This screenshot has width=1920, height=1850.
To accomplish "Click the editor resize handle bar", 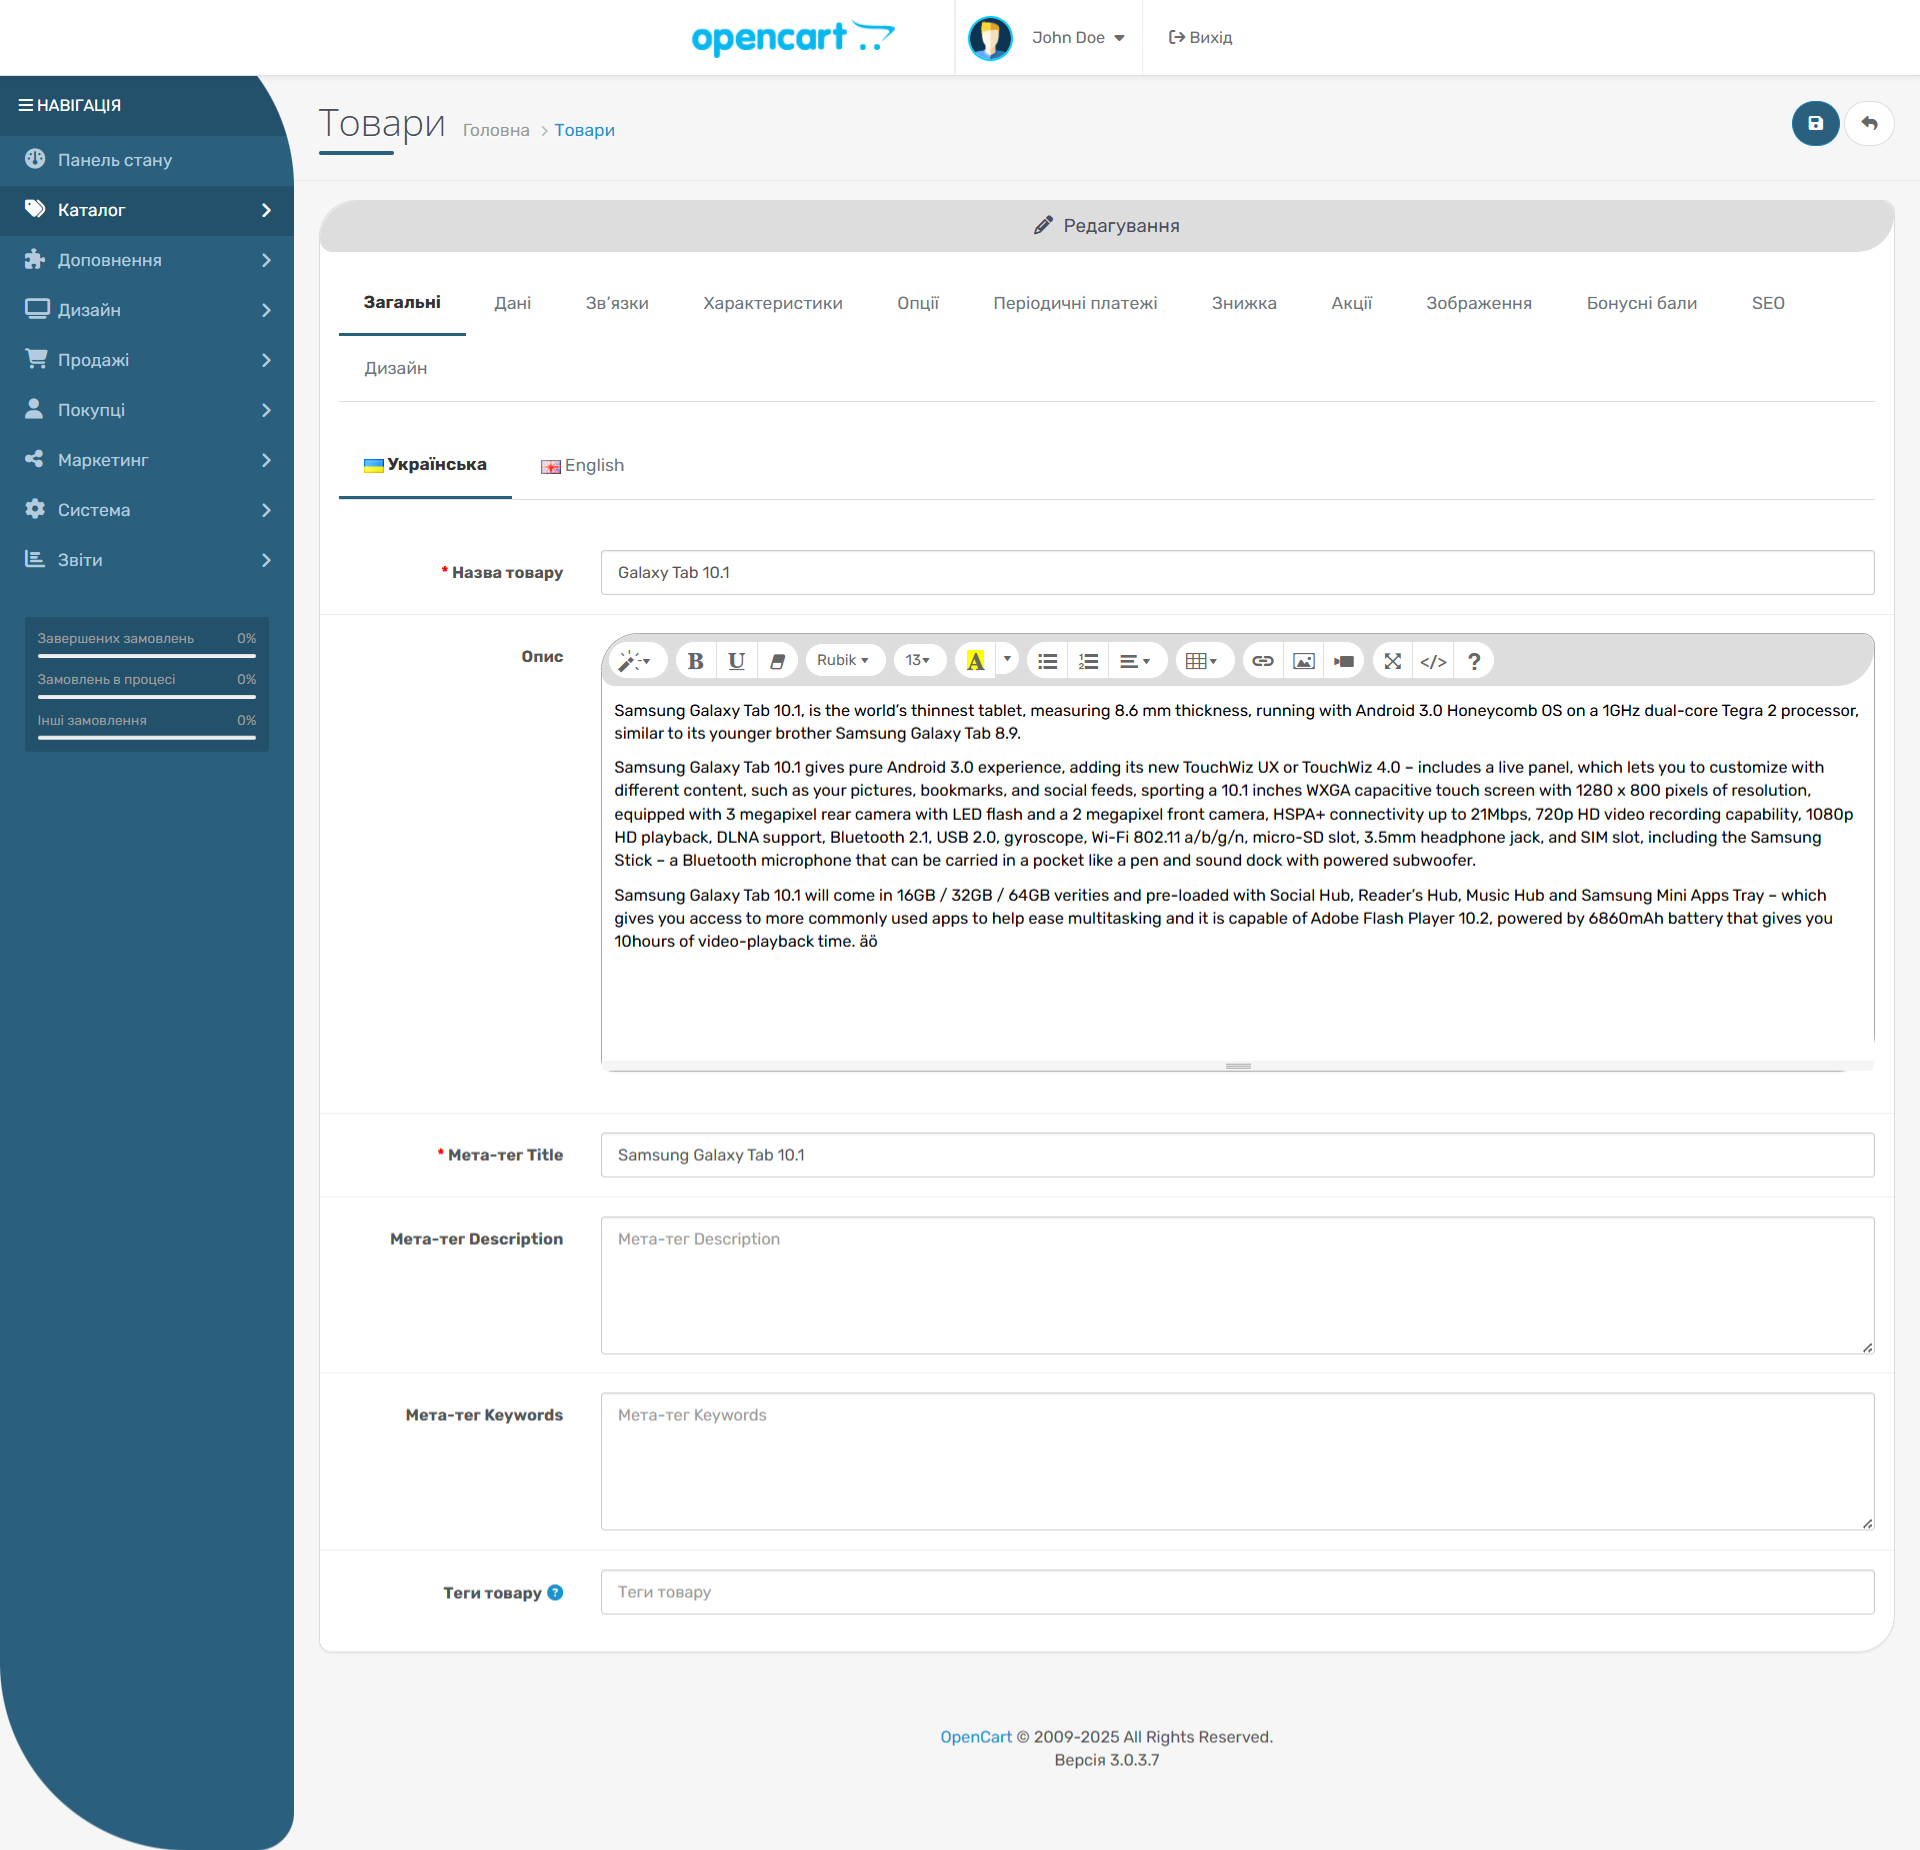I will click(x=1238, y=1066).
